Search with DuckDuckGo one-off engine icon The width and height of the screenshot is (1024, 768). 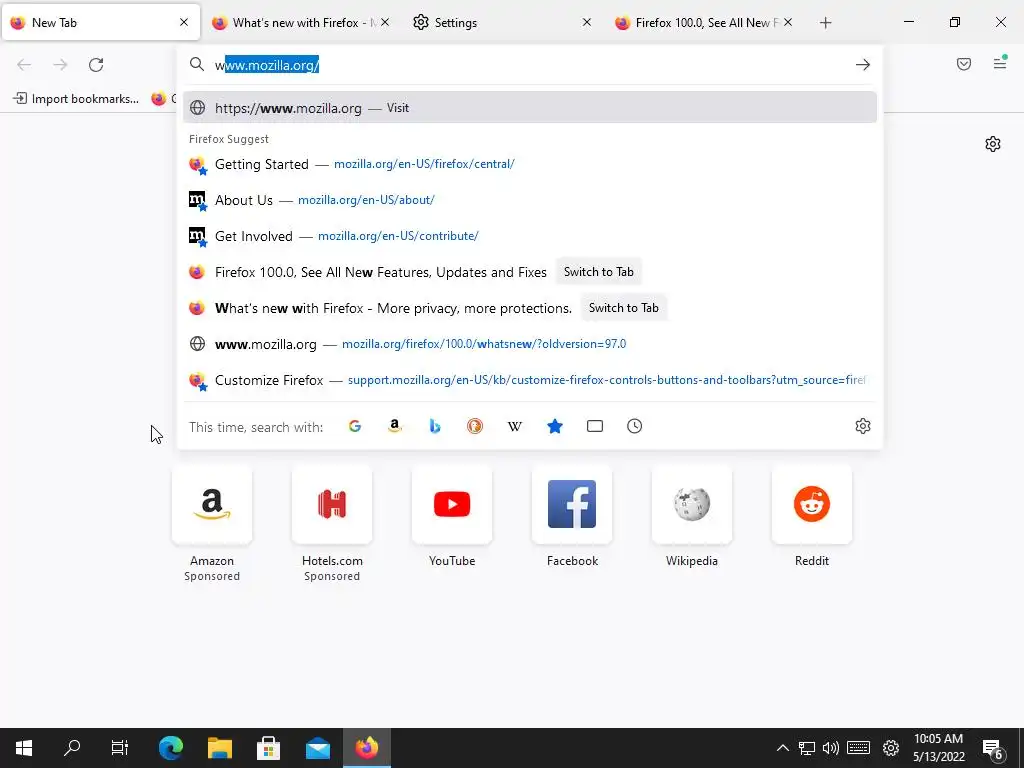click(475, 426)
